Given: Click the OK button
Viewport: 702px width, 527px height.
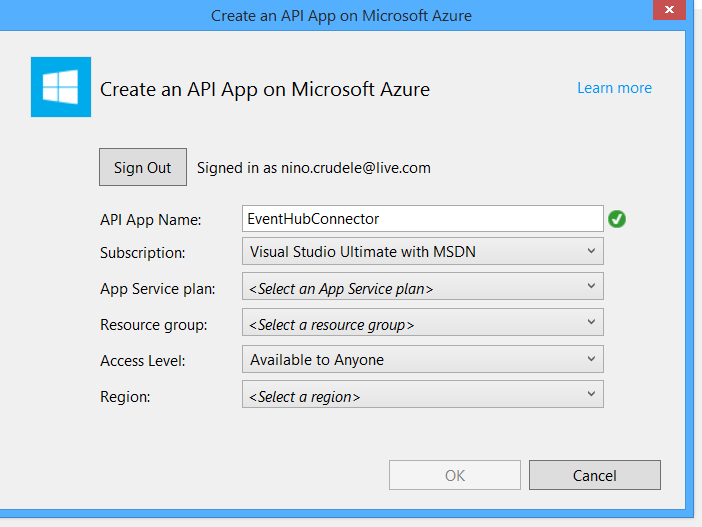Looking at the screenshot, I should [x=455, y=475].
